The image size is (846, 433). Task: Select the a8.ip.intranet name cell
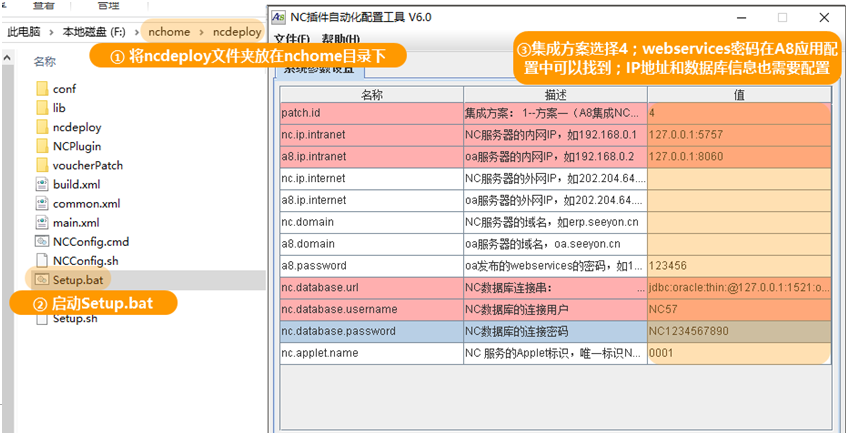tap(372, 157)
